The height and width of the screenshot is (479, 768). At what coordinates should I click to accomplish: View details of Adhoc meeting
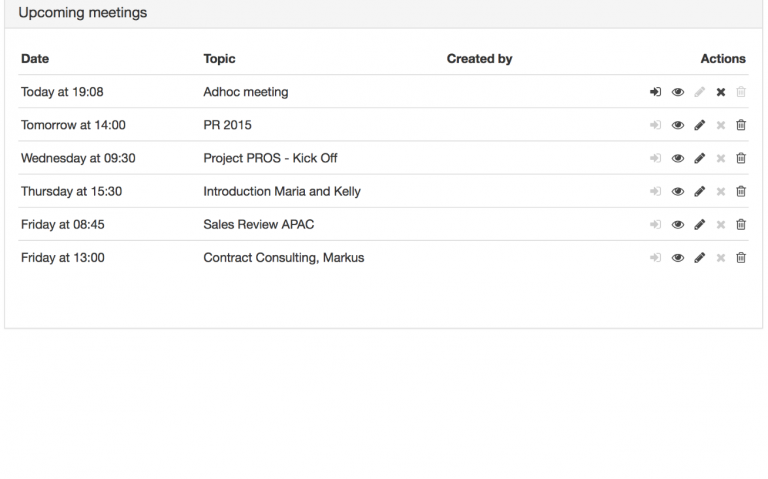pos(678,92)
